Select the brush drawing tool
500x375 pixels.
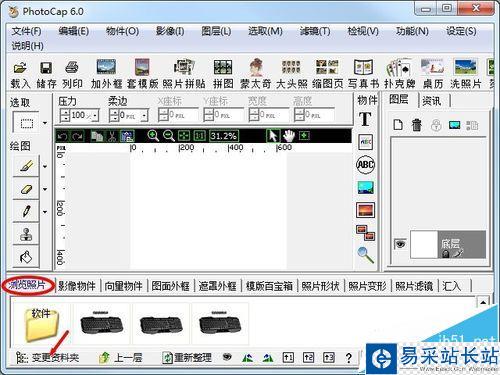[26, 166]
